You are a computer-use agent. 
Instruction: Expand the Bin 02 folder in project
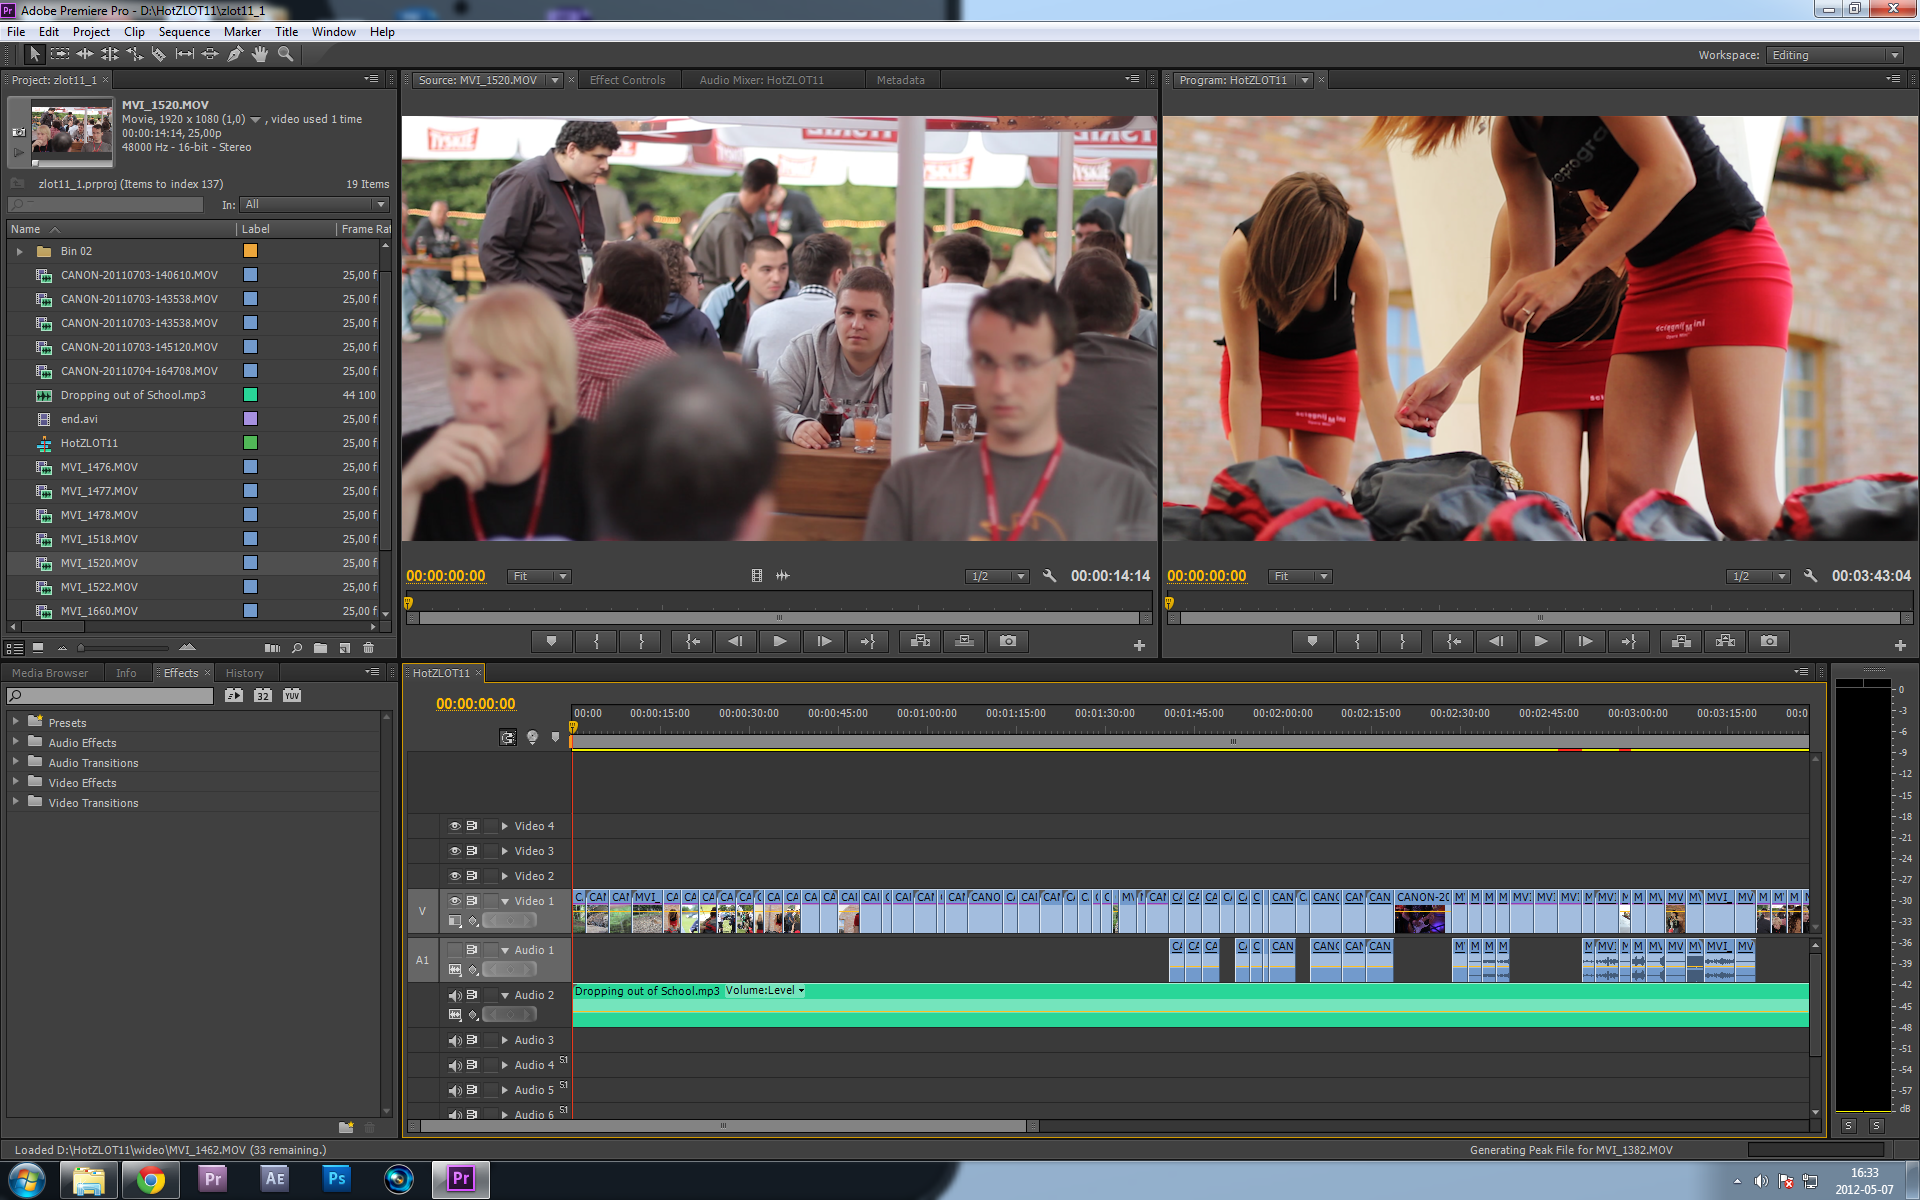21,252
